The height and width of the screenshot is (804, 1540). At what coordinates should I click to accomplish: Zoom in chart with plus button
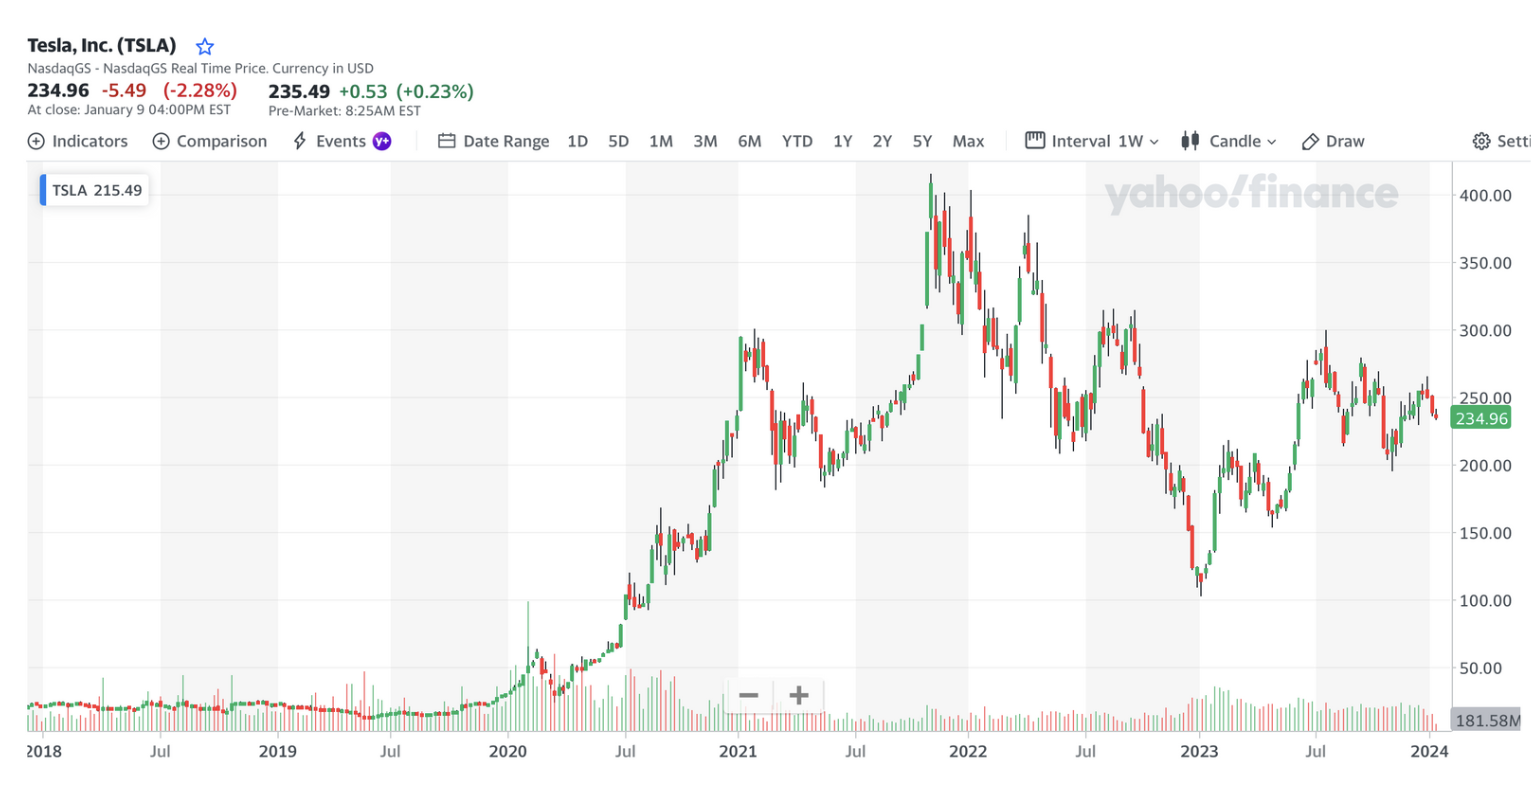coord(799,695)
